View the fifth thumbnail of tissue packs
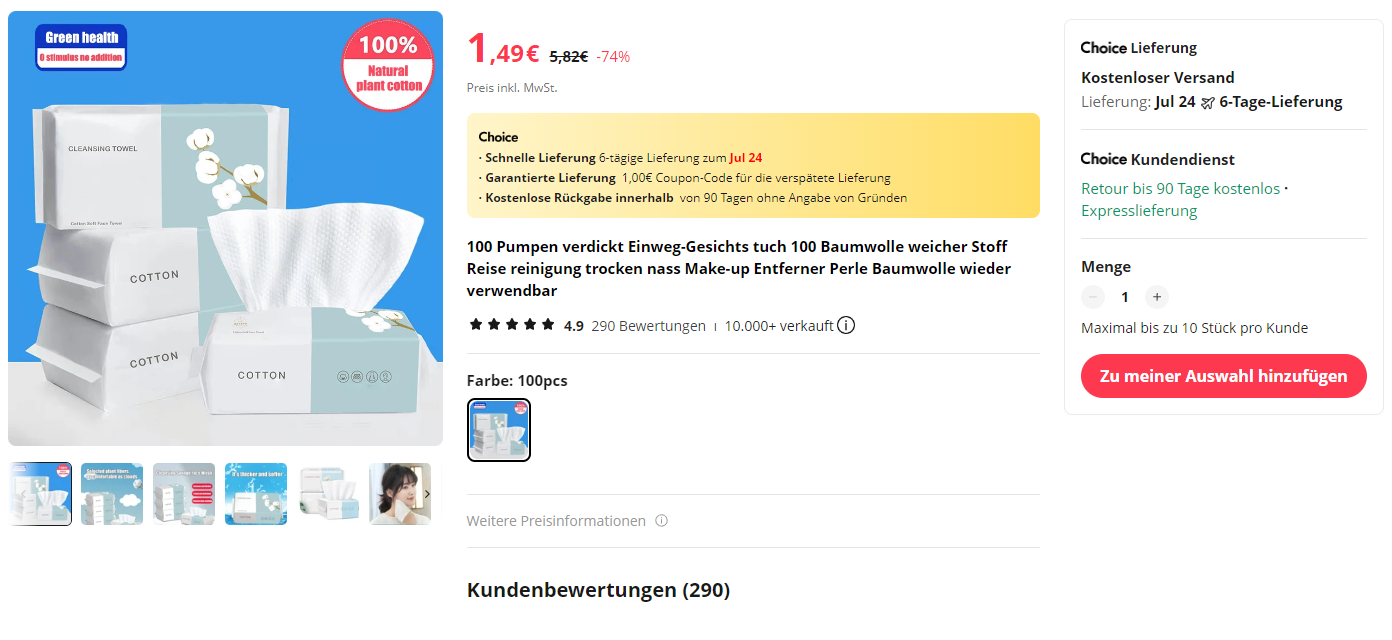Screen dimensions: 1392x640 [328, 494]
